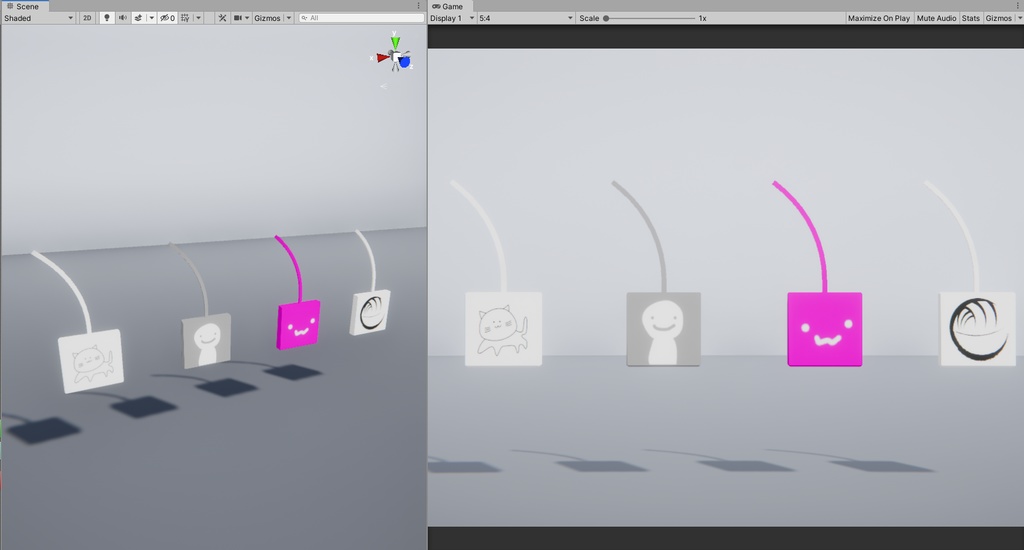
Task: Open the Shaded draw mode dropdown
Action: coord(39,18)
